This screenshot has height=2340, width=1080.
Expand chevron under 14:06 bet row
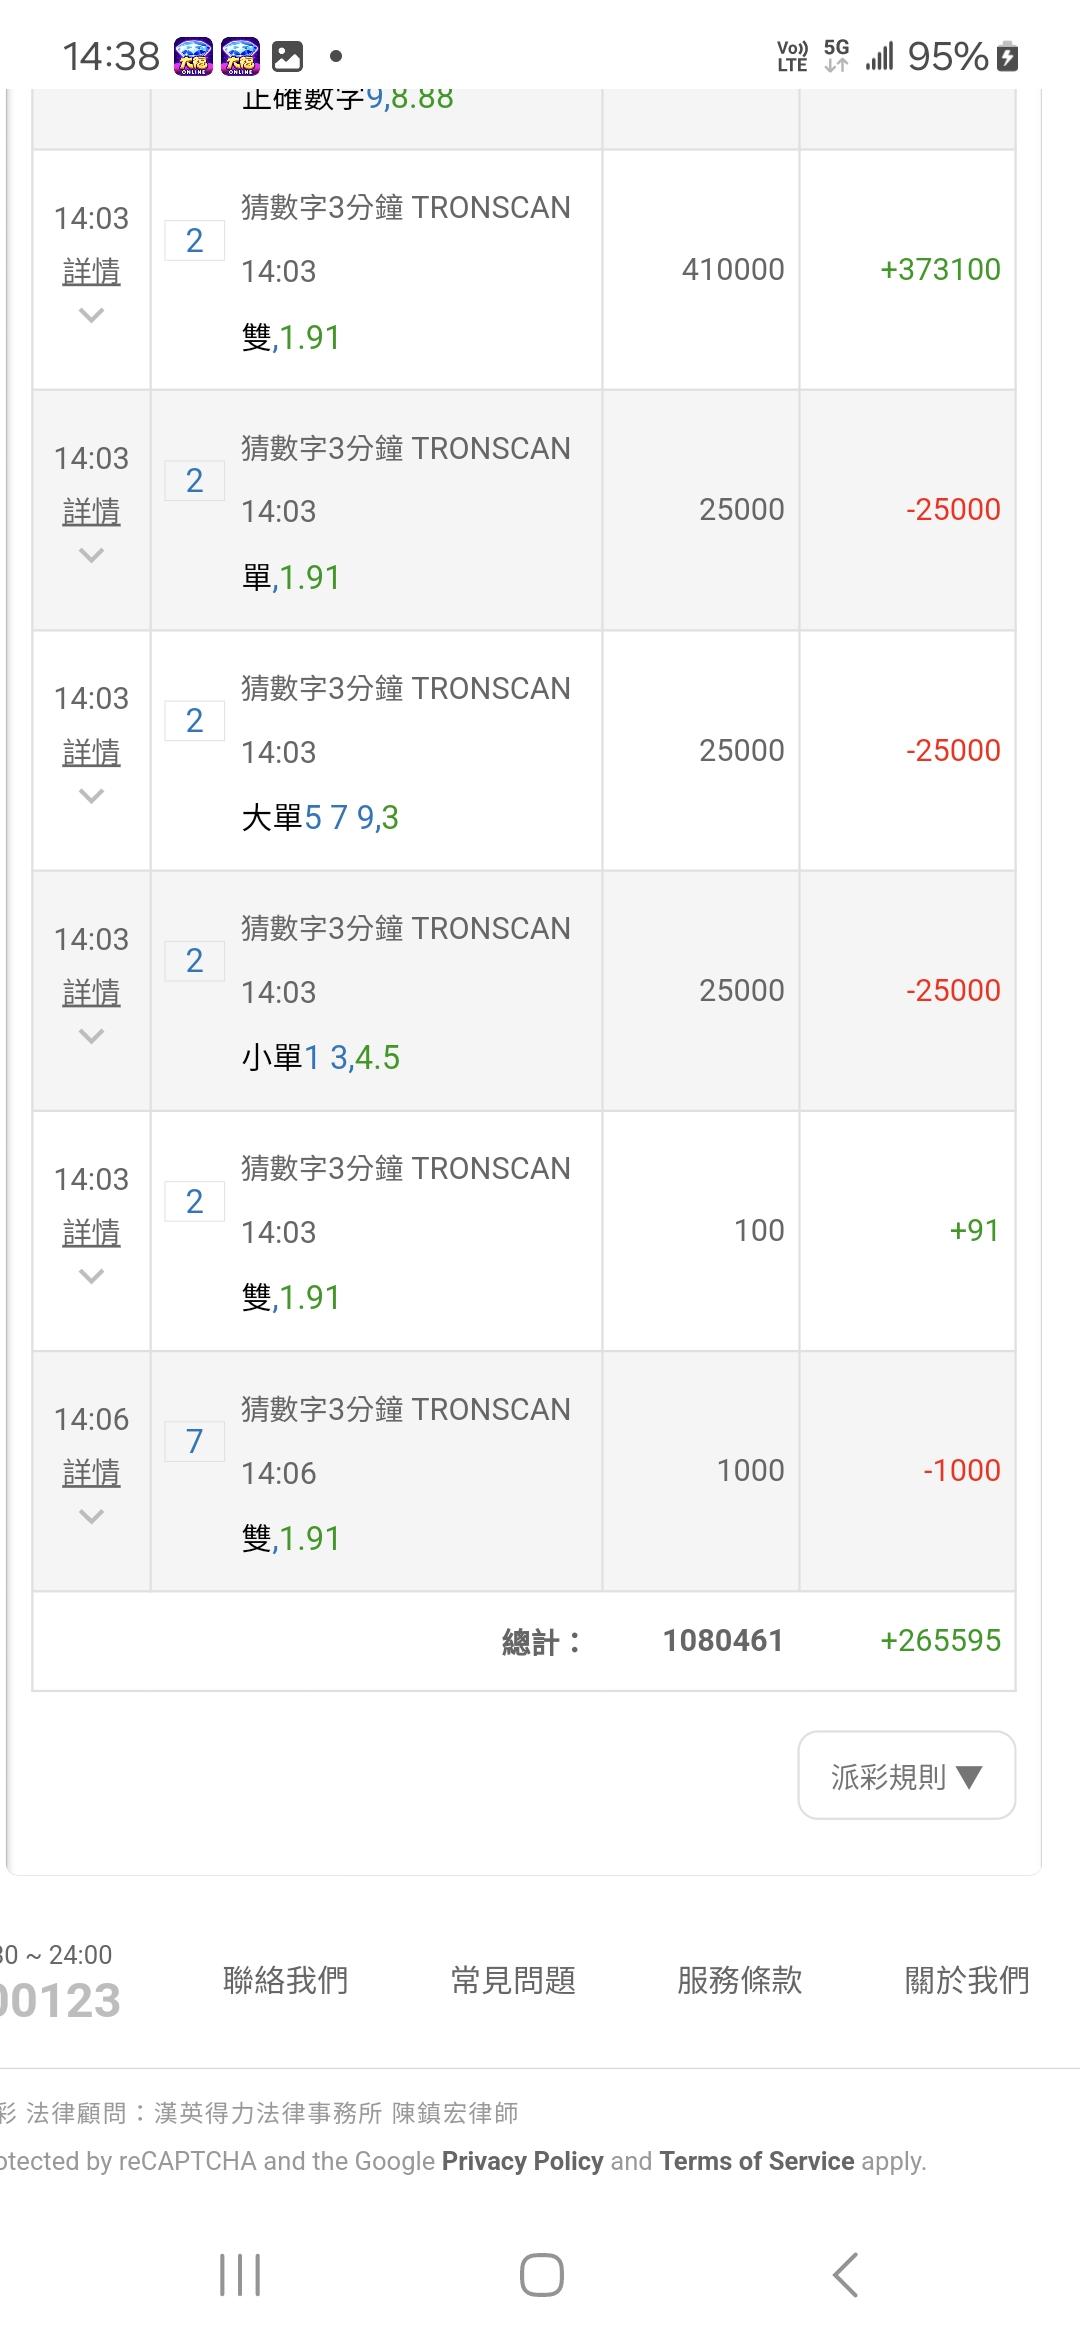91,1517
